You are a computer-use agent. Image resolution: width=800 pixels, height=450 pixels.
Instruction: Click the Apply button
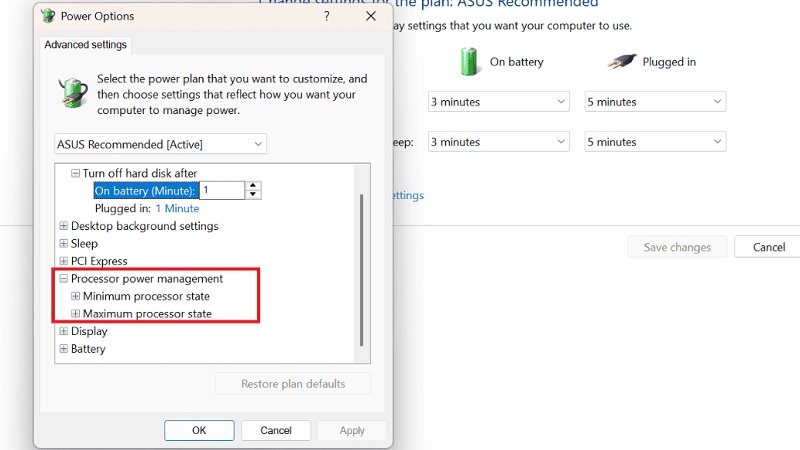point(352,430)
